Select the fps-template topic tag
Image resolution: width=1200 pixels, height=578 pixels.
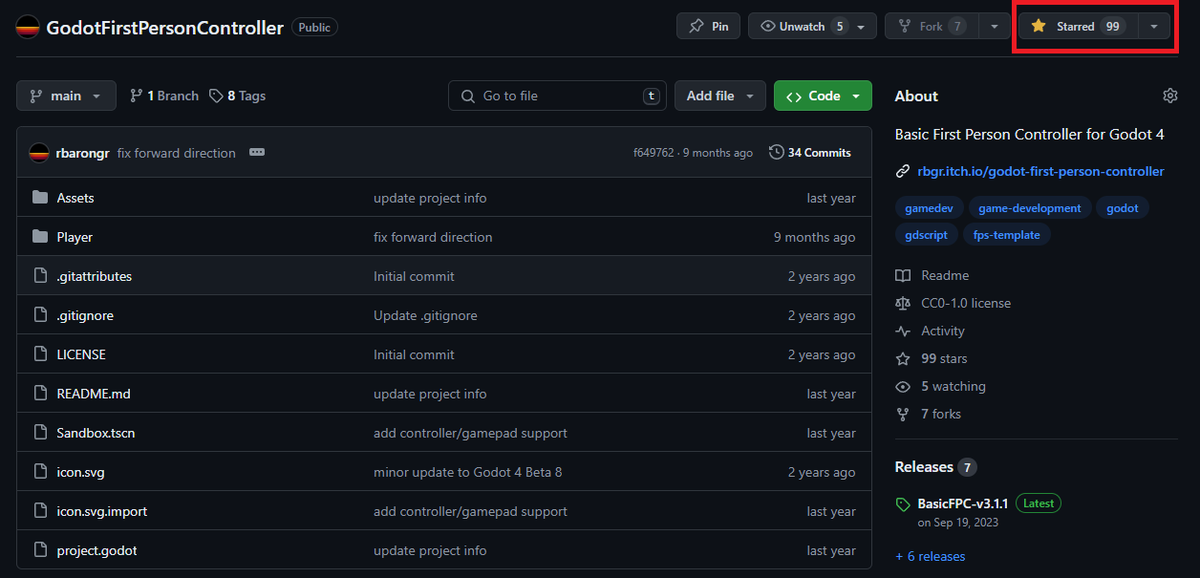click(1007, 236)
